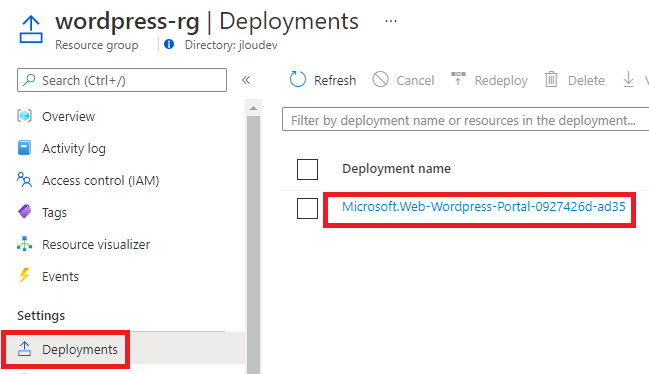Click the purple Tags icon
This screenshot has width=649, height=374.
[24, 211]
